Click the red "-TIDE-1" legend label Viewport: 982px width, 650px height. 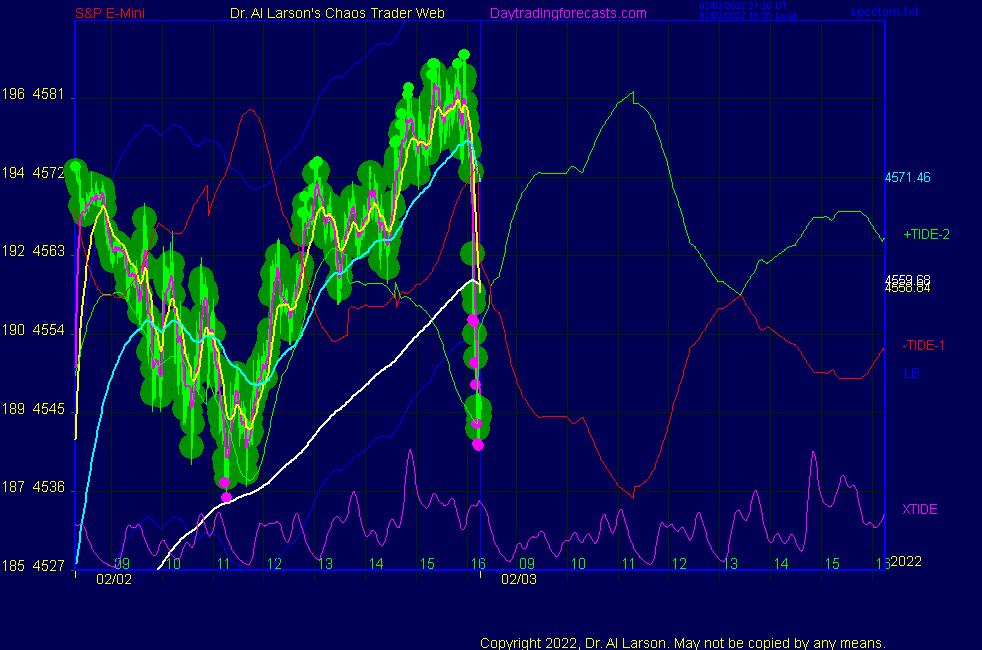tap(923, 345)
